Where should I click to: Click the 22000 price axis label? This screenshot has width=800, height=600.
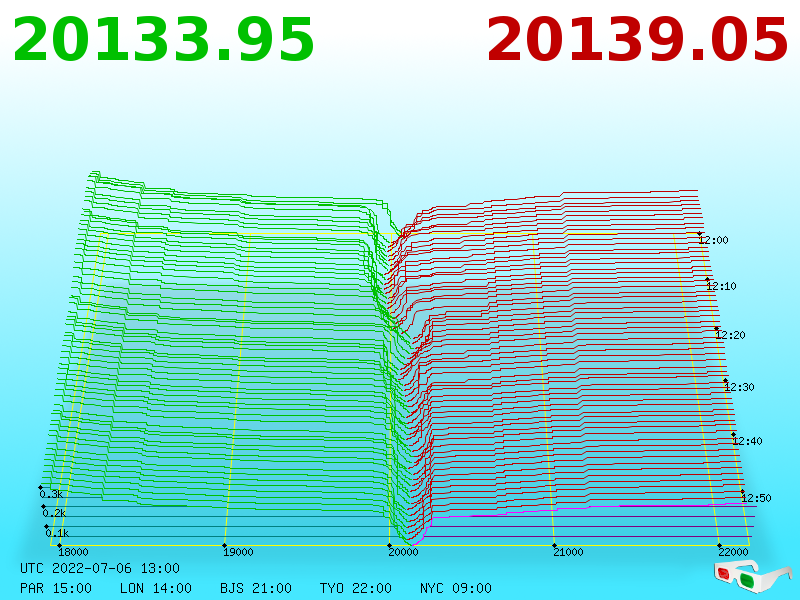[734, 552]
